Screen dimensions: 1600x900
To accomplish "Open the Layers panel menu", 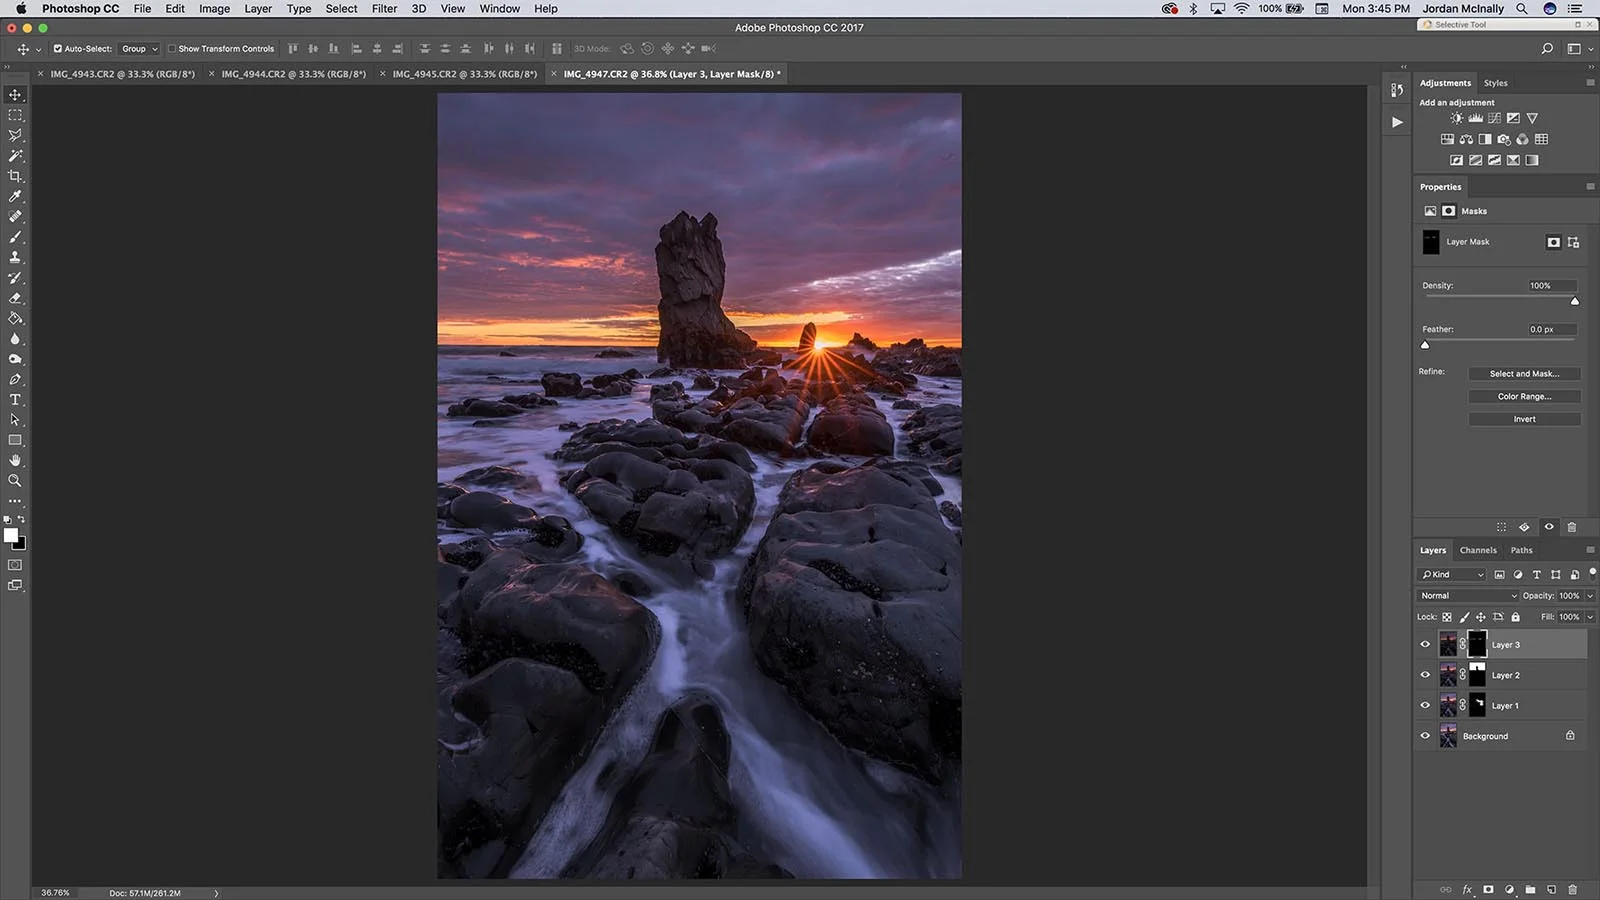I will (x=1590, y=550).
